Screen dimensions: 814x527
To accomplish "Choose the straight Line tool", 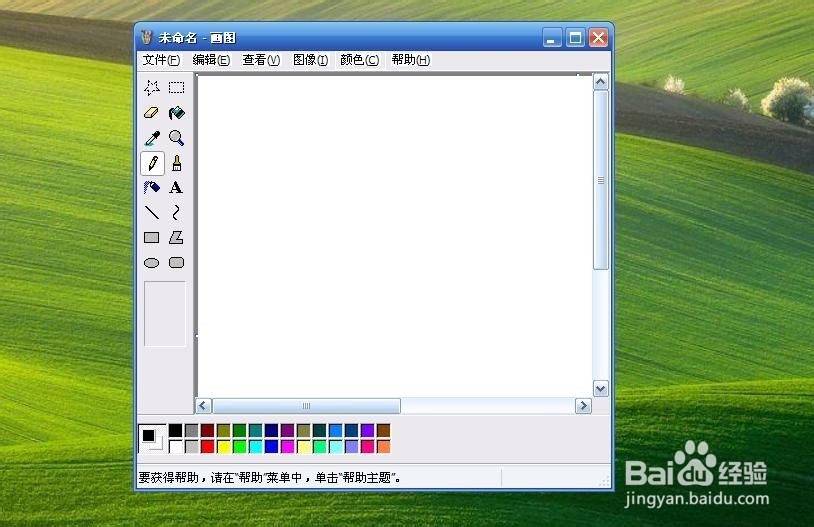I will tap(152, 212).
